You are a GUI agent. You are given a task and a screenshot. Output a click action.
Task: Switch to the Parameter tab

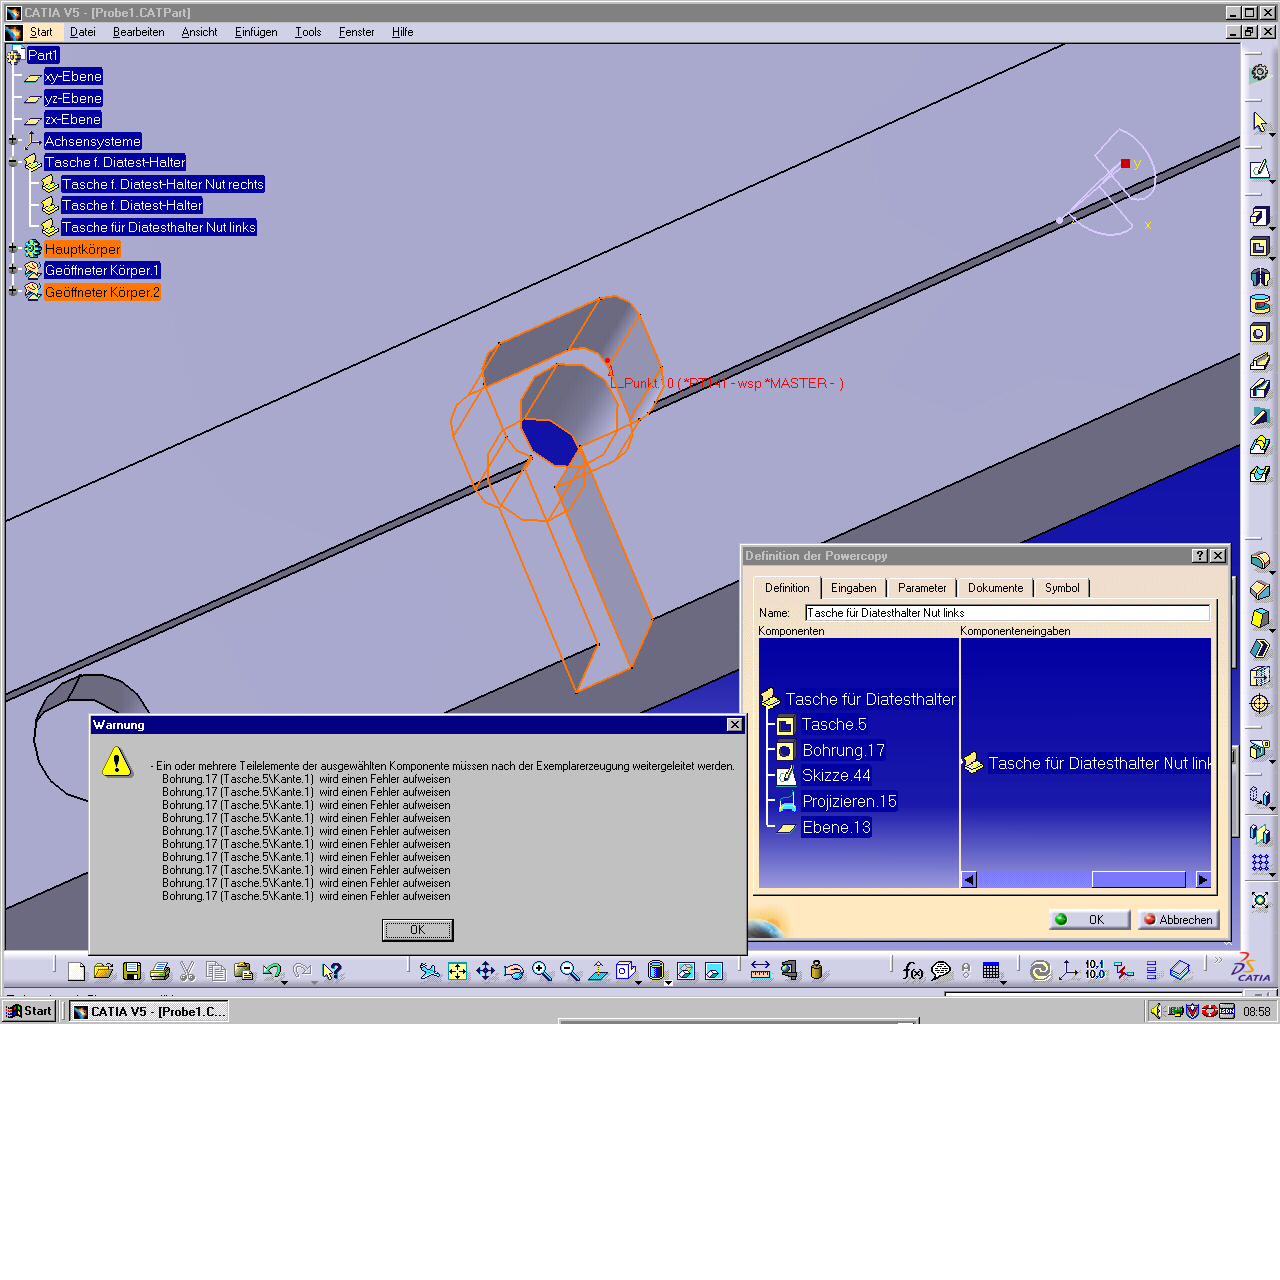coord(922,588)
